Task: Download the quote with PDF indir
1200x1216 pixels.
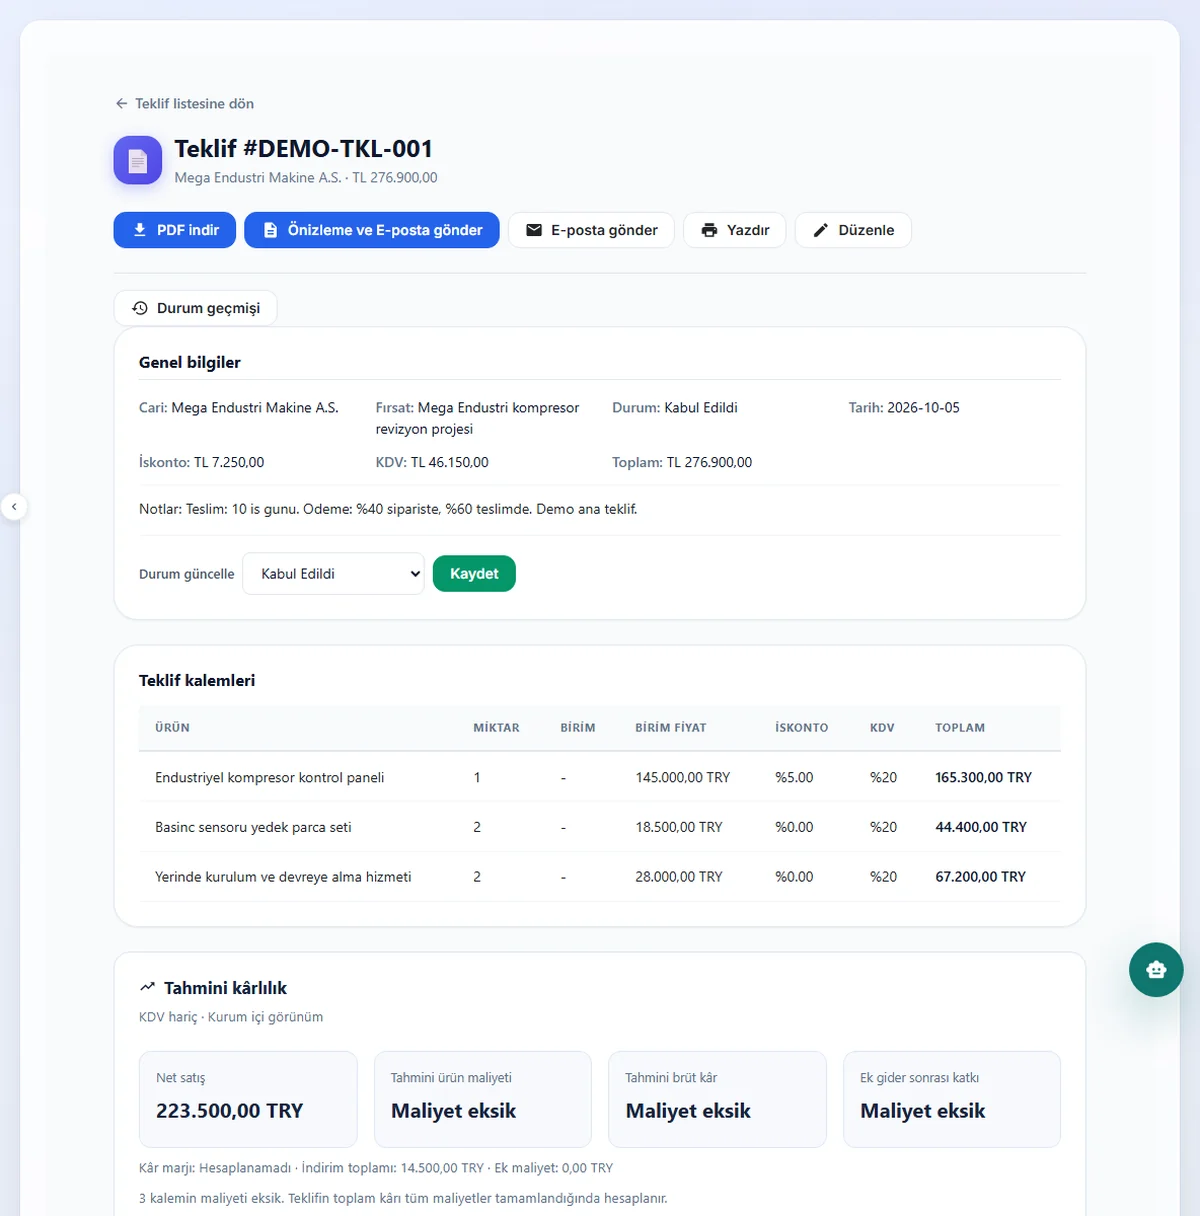Action: [x=175, y=230]
